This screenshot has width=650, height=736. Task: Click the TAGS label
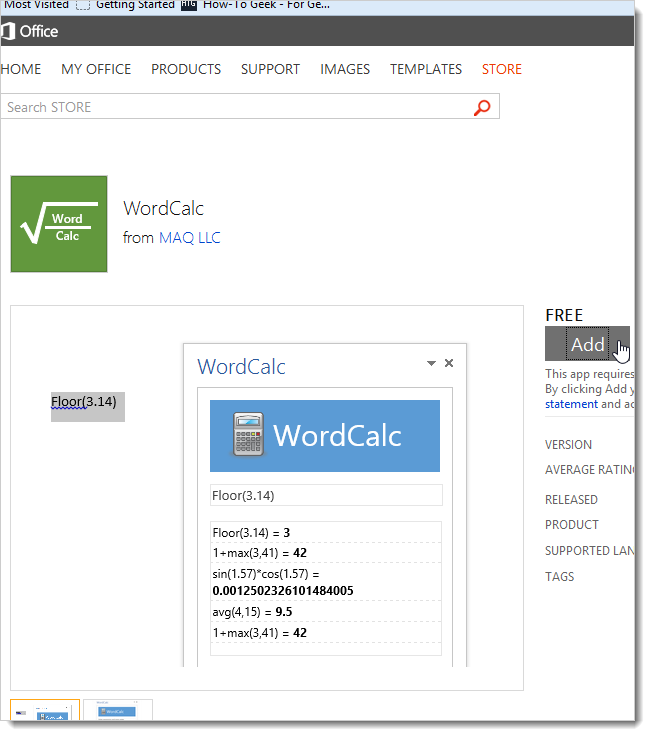coord(559,576)
